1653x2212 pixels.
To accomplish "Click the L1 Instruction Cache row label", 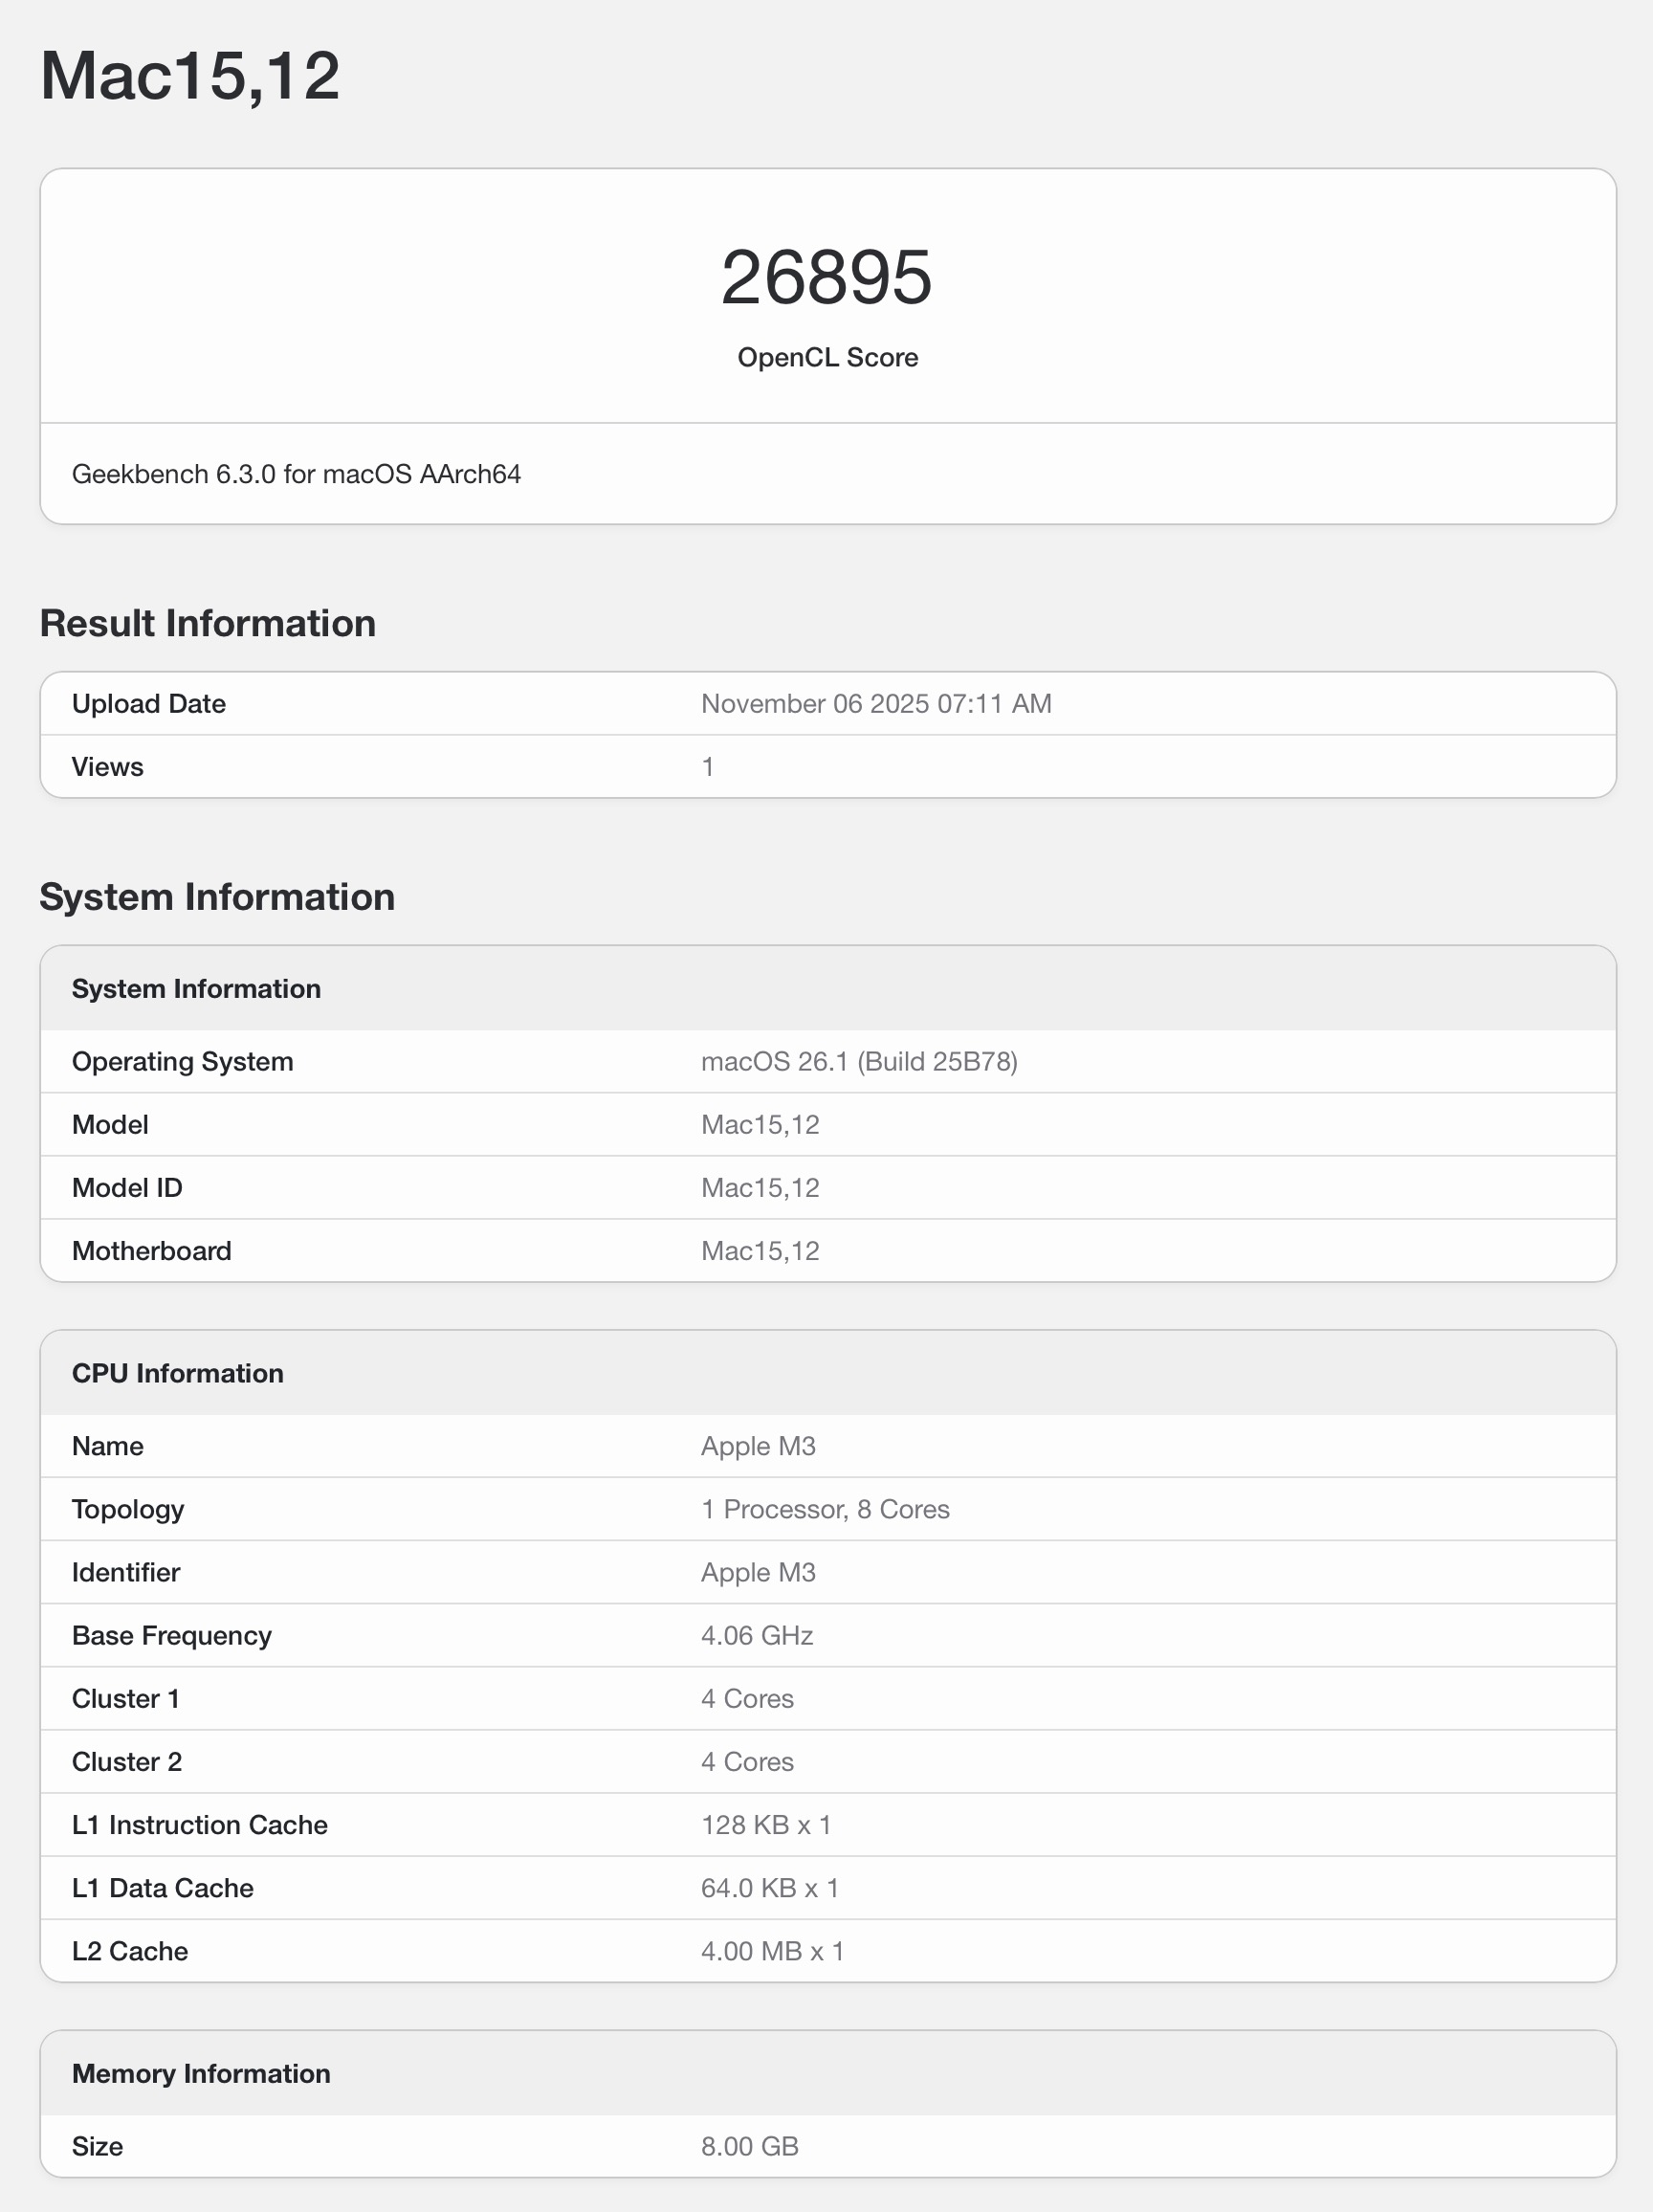I will (199, 1825).
